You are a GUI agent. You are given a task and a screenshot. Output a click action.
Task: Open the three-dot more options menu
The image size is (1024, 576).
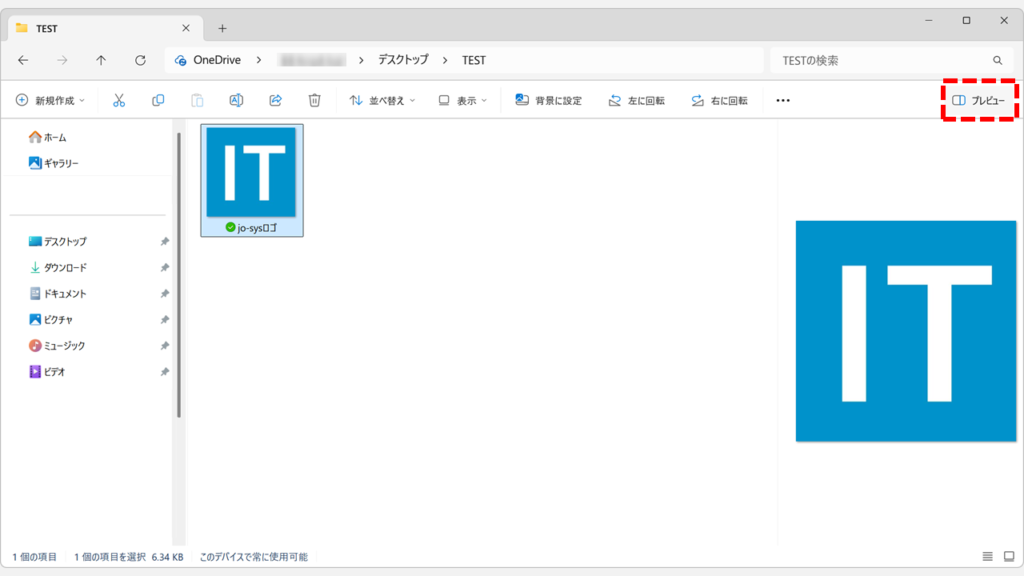(x=783, y=100)
